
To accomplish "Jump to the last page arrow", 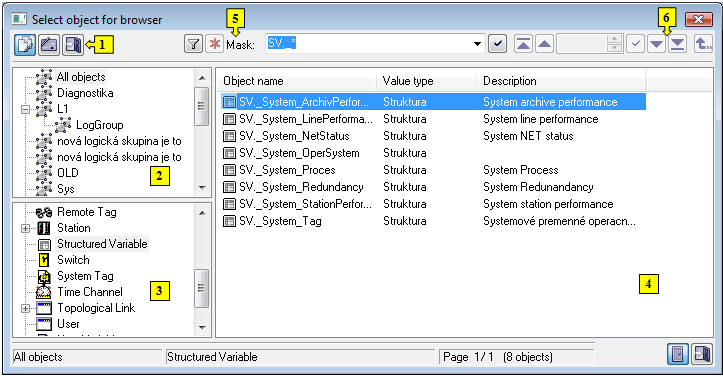I will coord(677,44).
